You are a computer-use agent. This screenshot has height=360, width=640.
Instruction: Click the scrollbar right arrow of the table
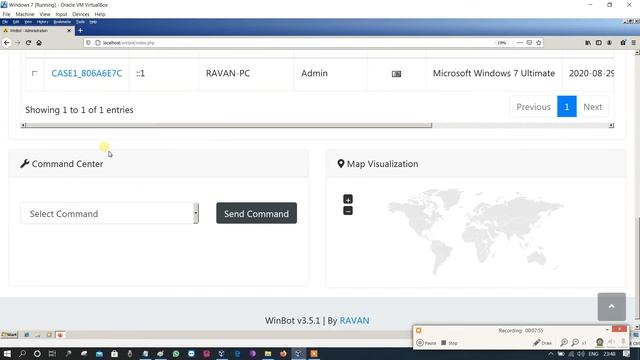click(611, 125)
